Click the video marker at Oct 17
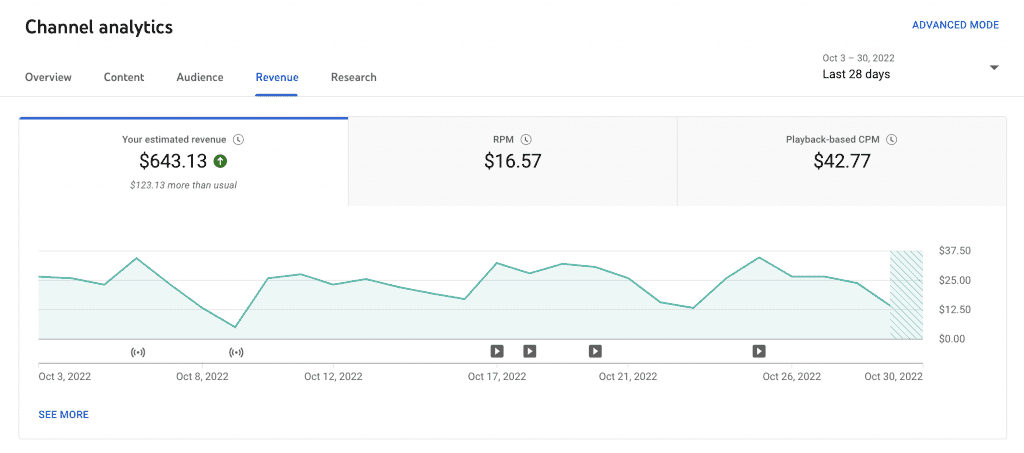1024x453 pixels. click(x=497, y=352)
